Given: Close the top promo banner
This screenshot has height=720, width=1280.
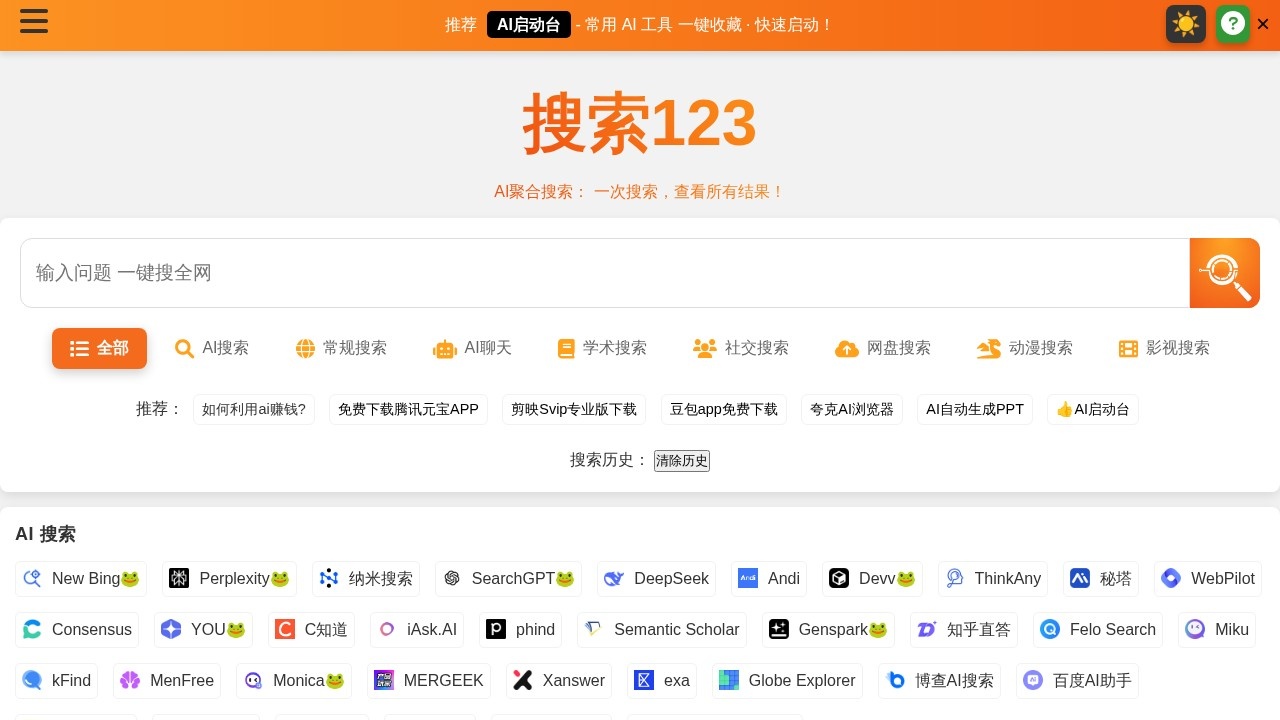Looking at the screenshot, I should coord(1263,24).
